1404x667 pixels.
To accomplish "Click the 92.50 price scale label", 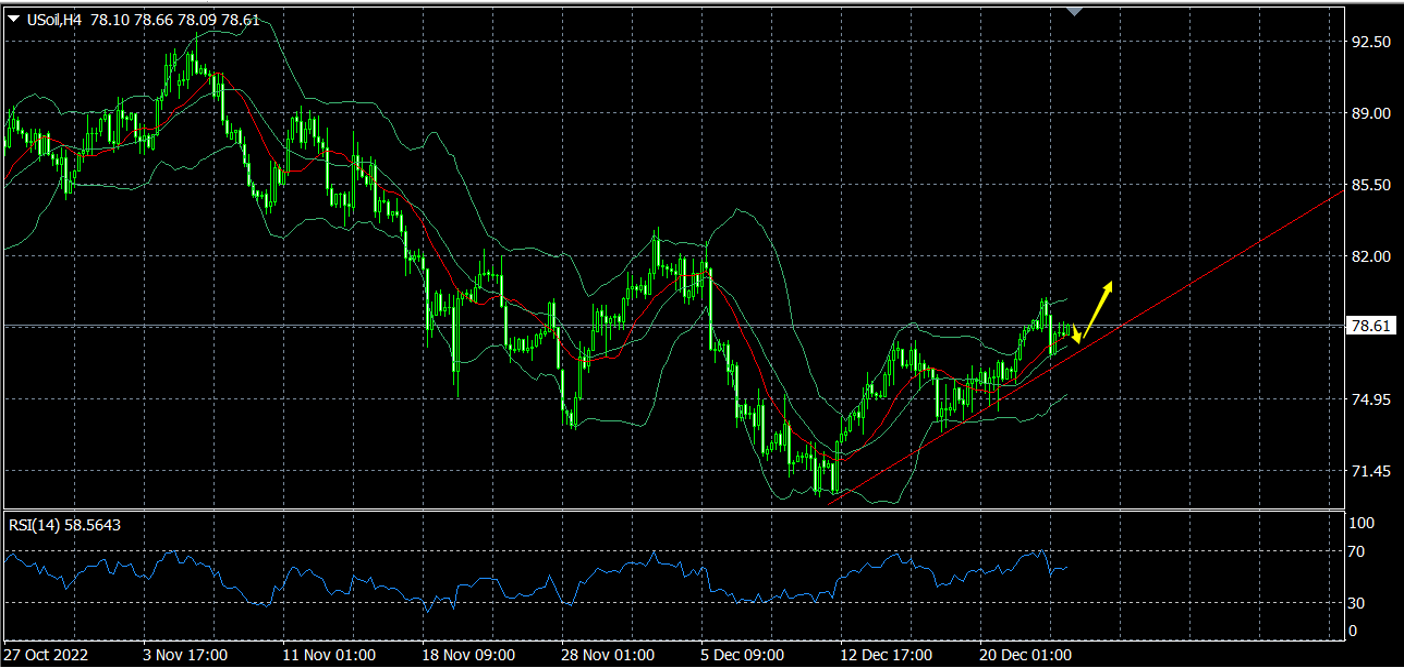I will pyautogui.click(x=1370, y=42).
